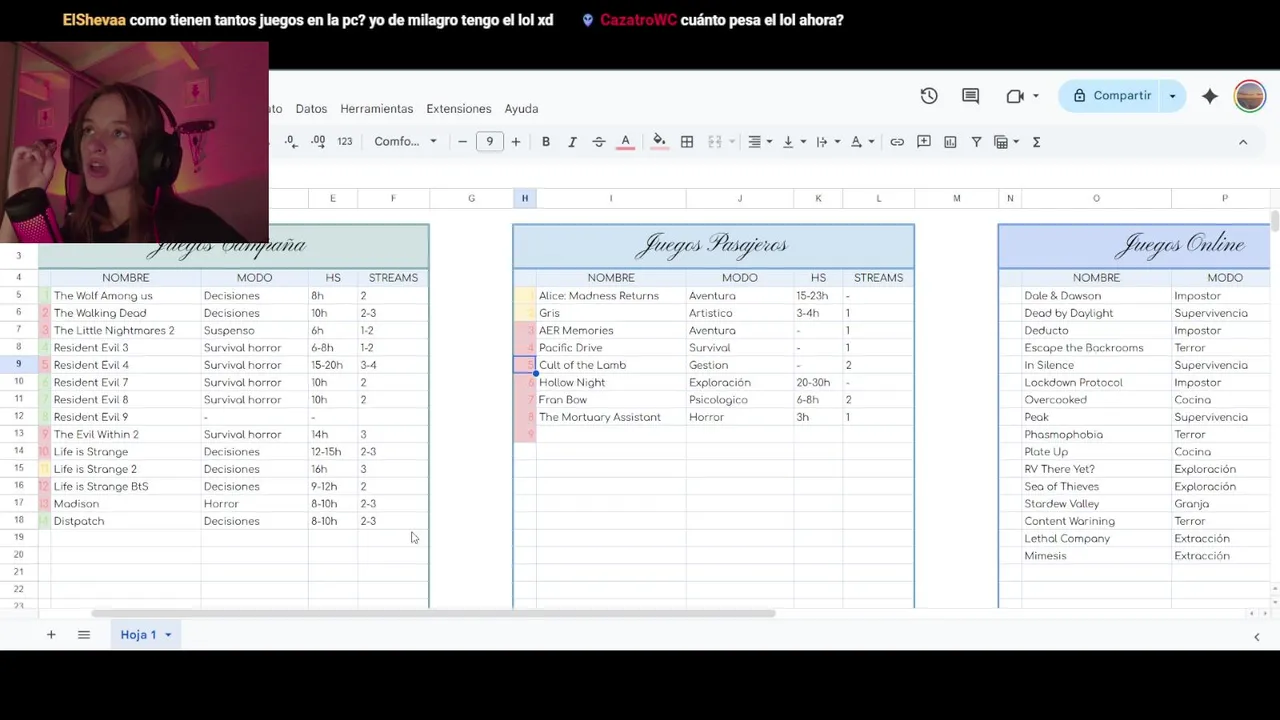The height and width of the screenshot is (720, 1280).
Task: Select cell The Wolf Among us
Action: pyautogui.click(x=125, y=296)
